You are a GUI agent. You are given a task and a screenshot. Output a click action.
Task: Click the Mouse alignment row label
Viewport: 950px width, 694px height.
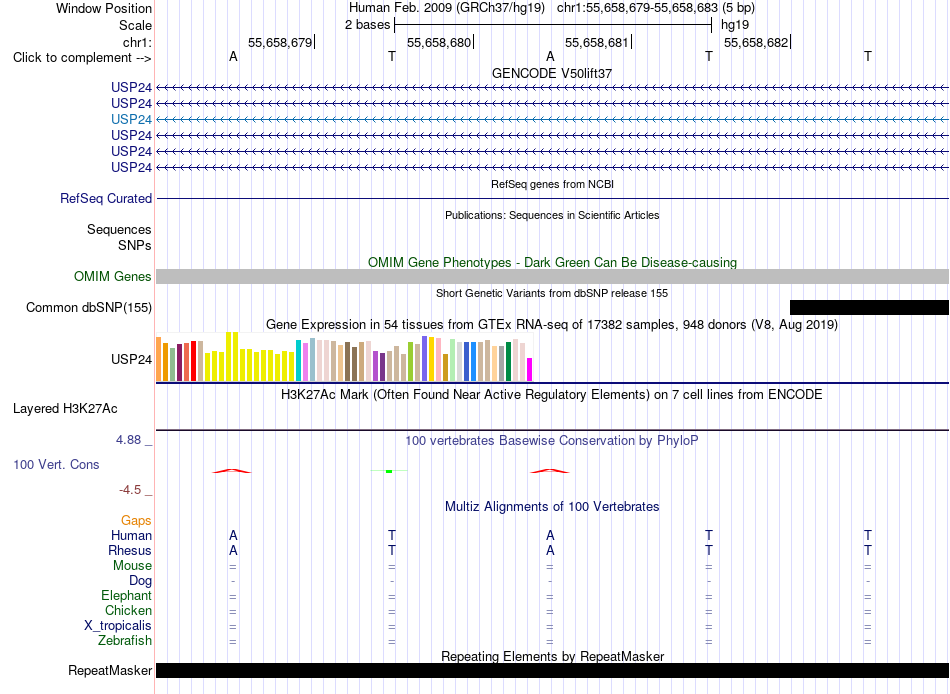[132, 566]
